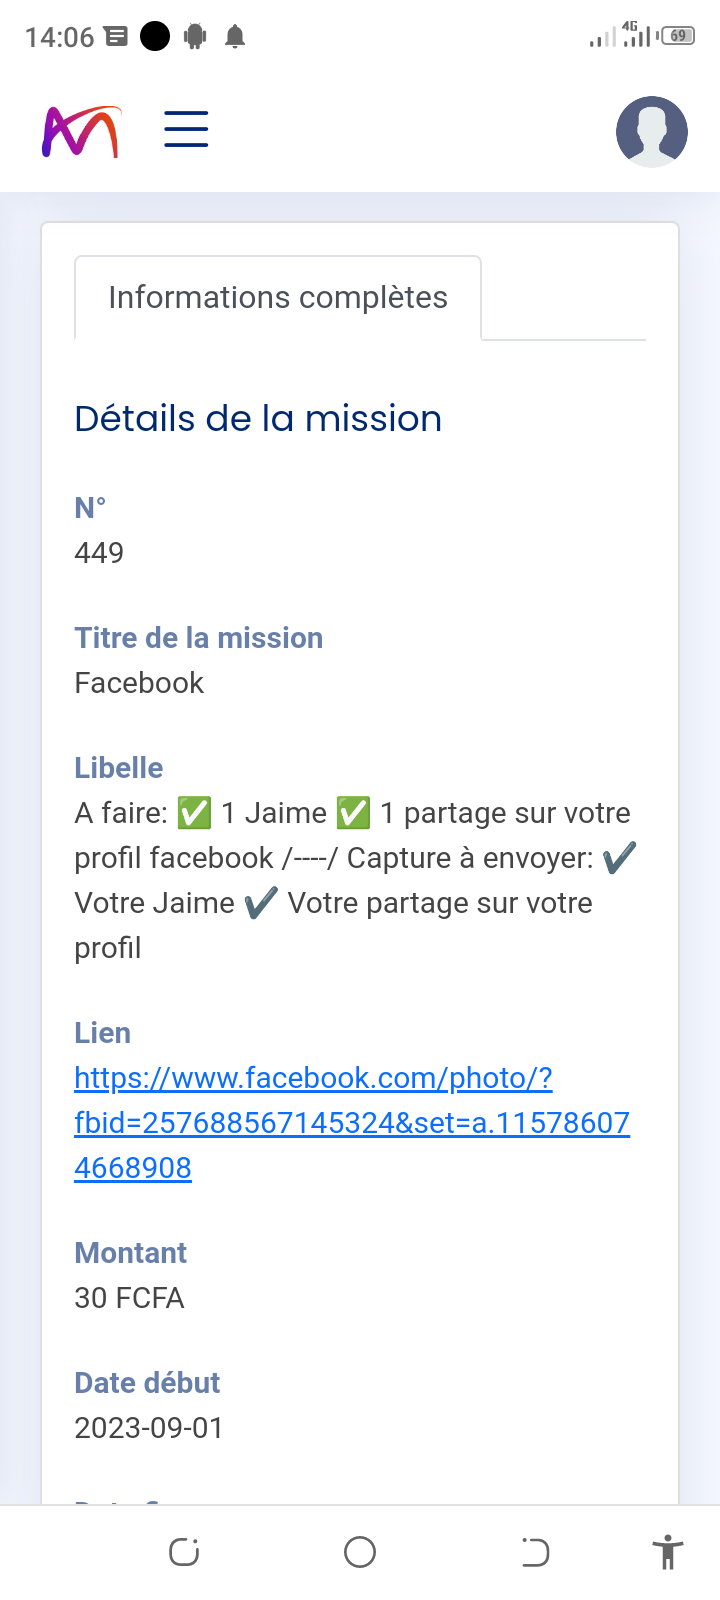Tap the Détails de la mission heading
Screen dimensions: 720x1600
click(x=258, y=418)
